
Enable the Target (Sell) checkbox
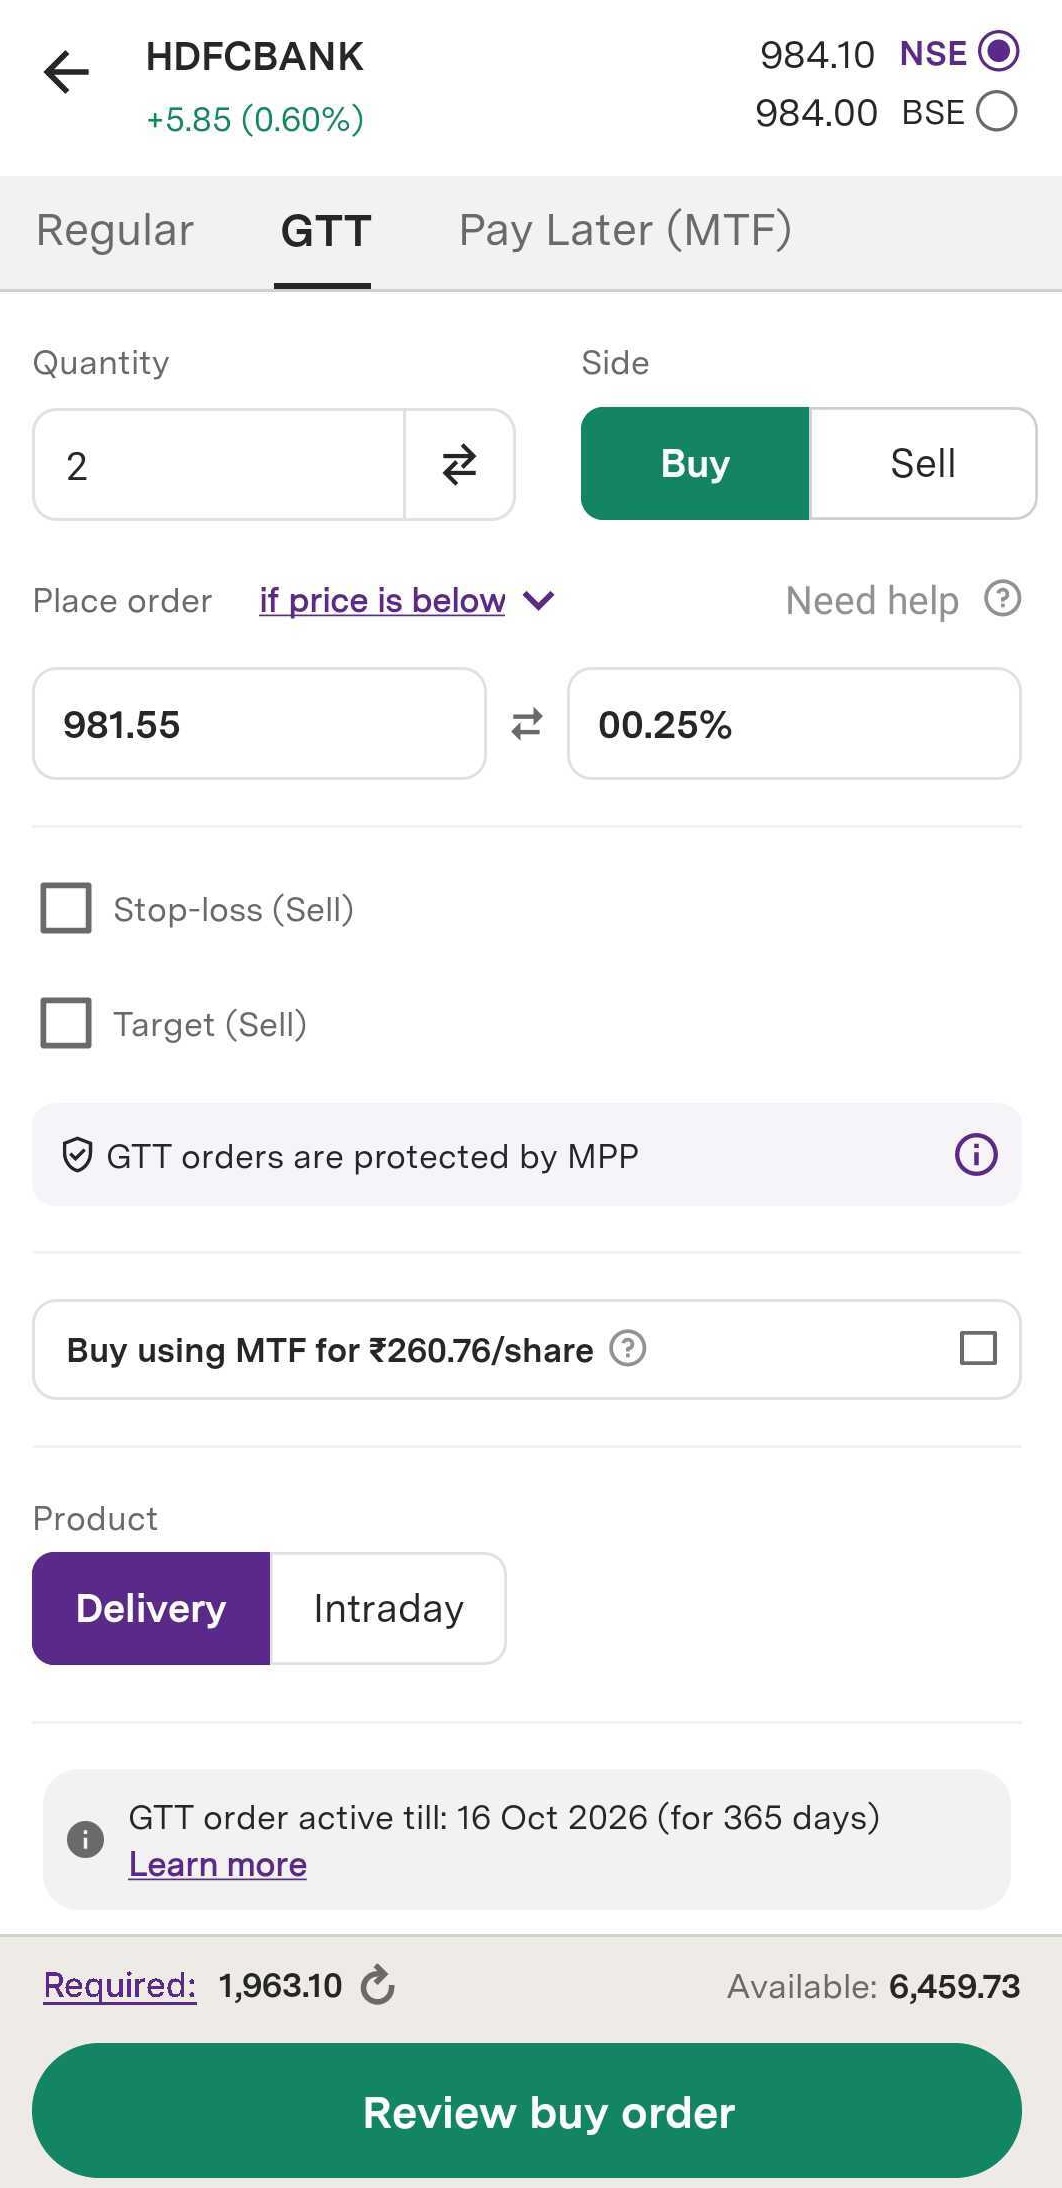66,1023
